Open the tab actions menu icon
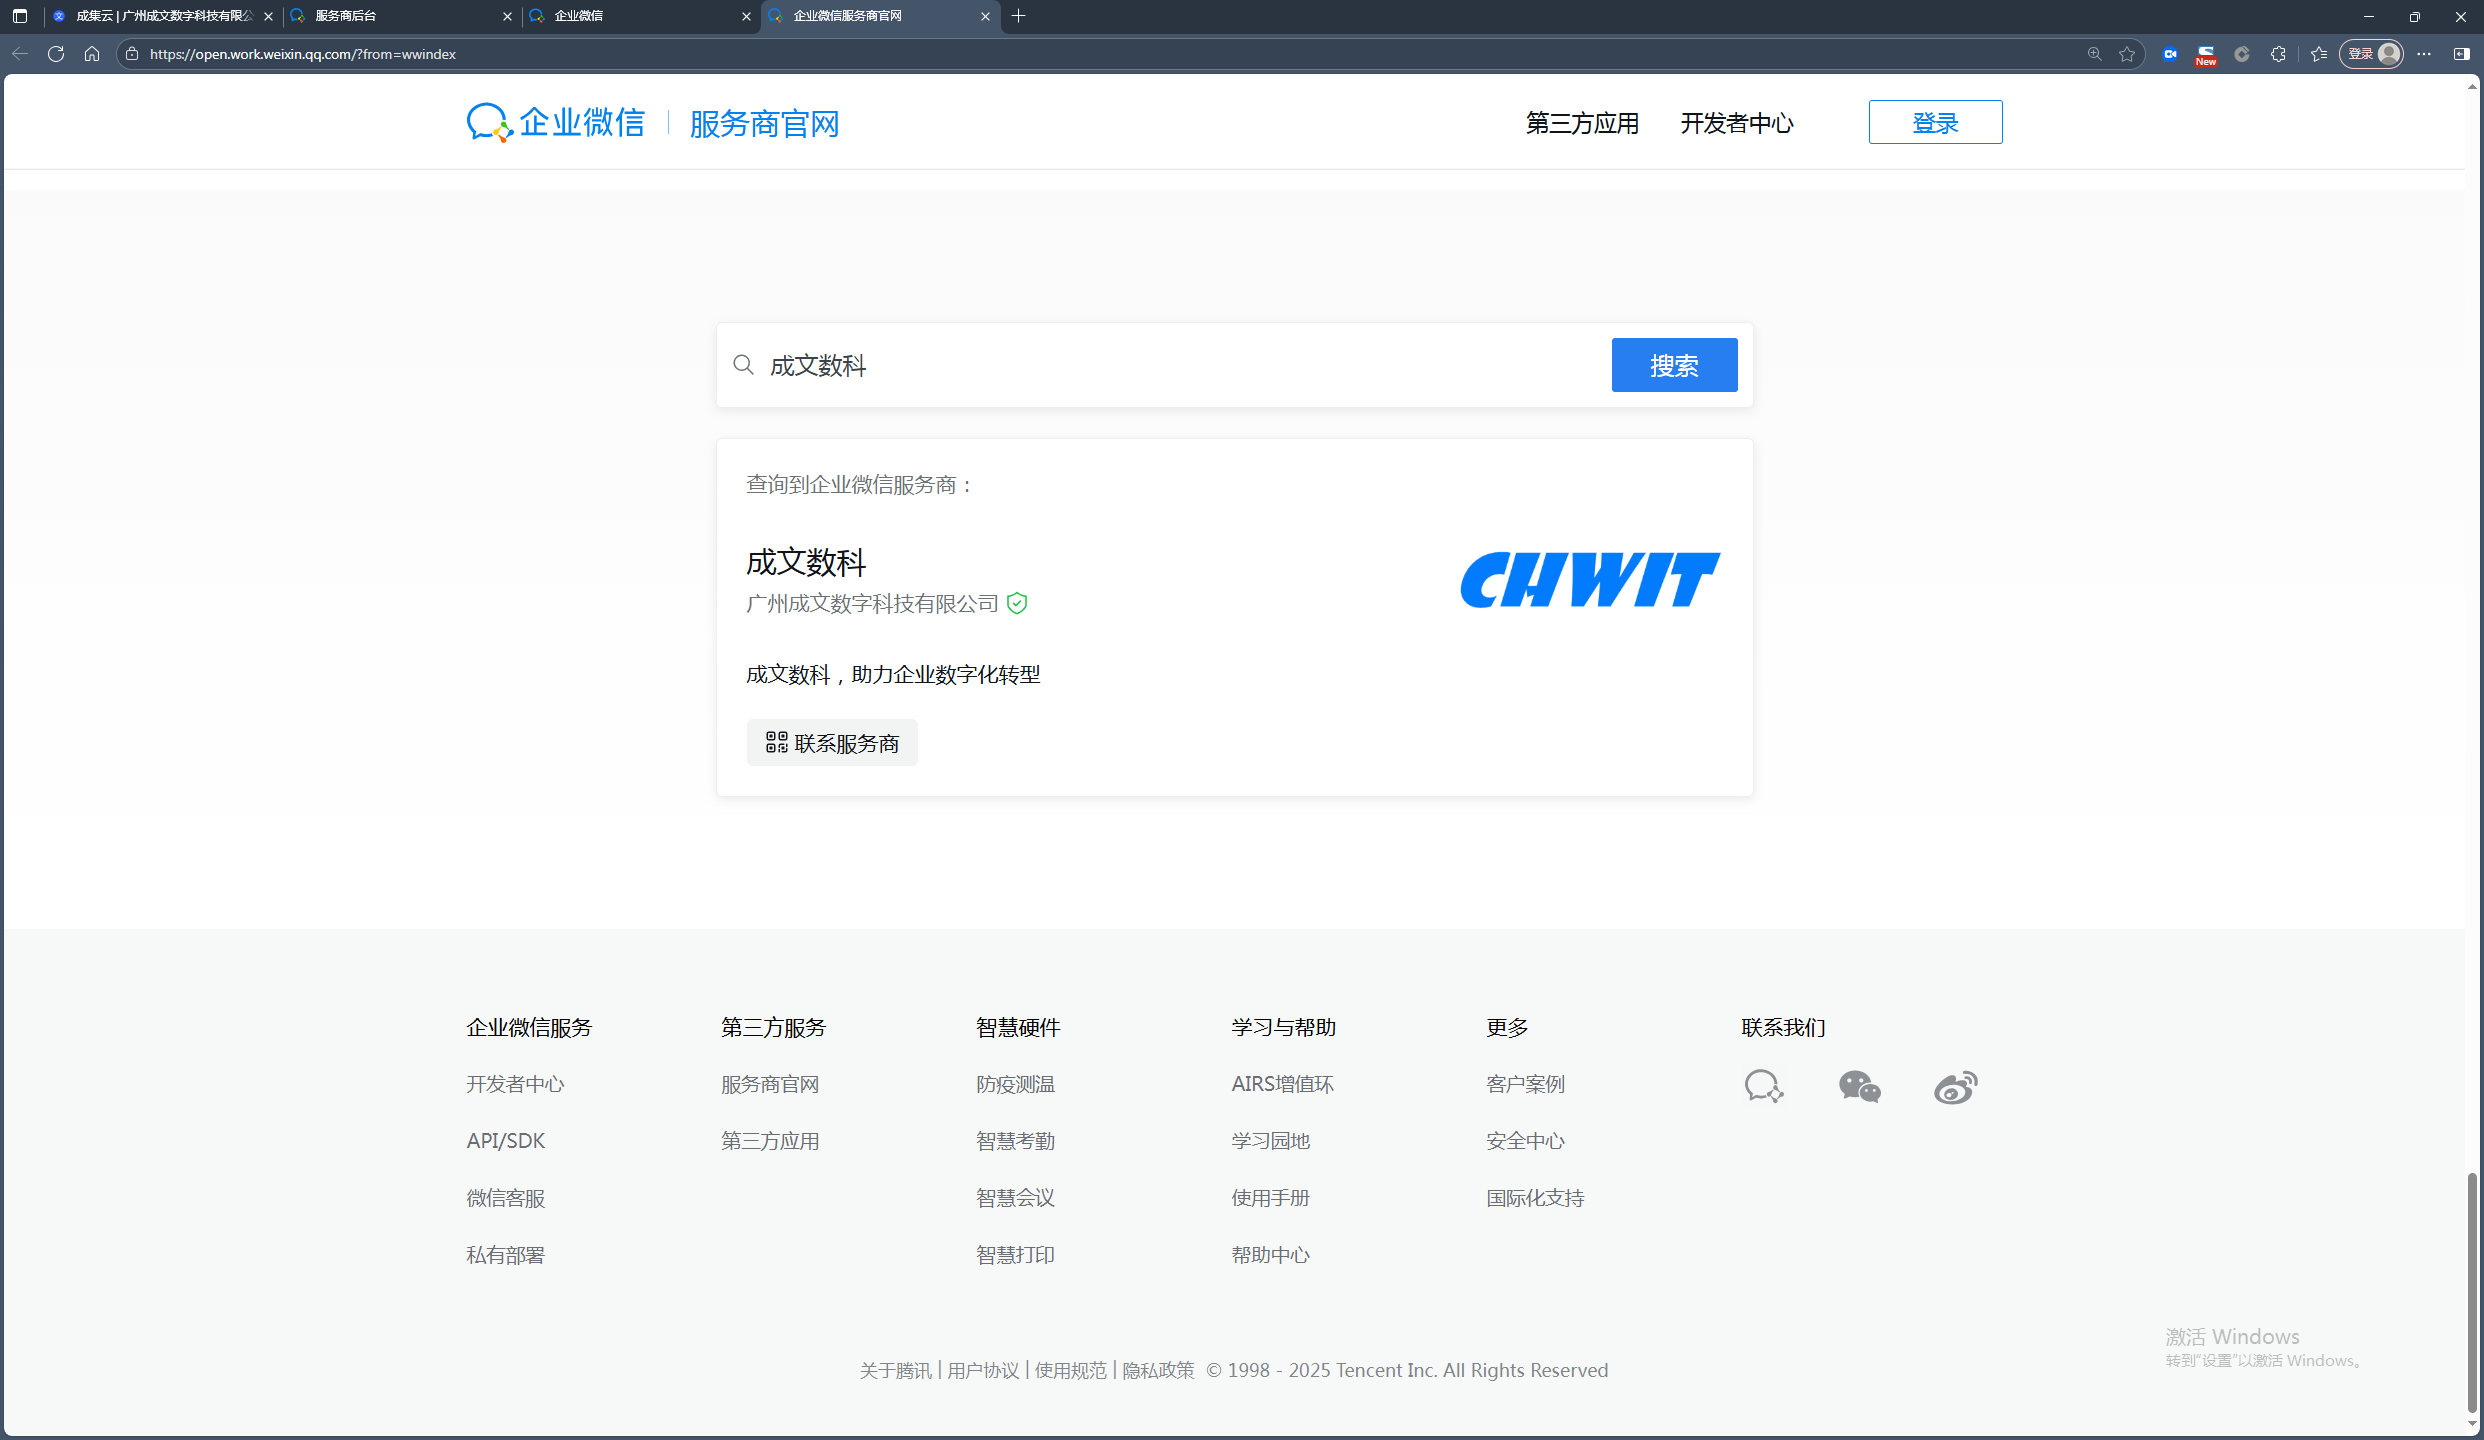 click(20, 16)
